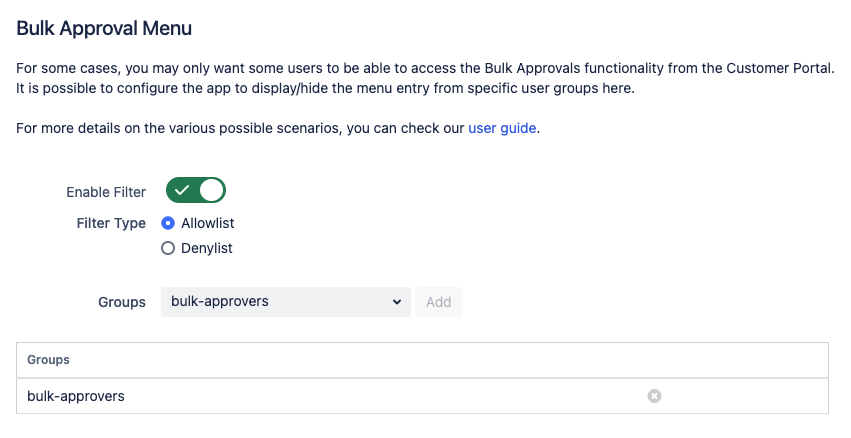The width and height of the screenshot is (851, 438).
Task: Click the 'For more details' sentence text
Action: tap(240, 128)
